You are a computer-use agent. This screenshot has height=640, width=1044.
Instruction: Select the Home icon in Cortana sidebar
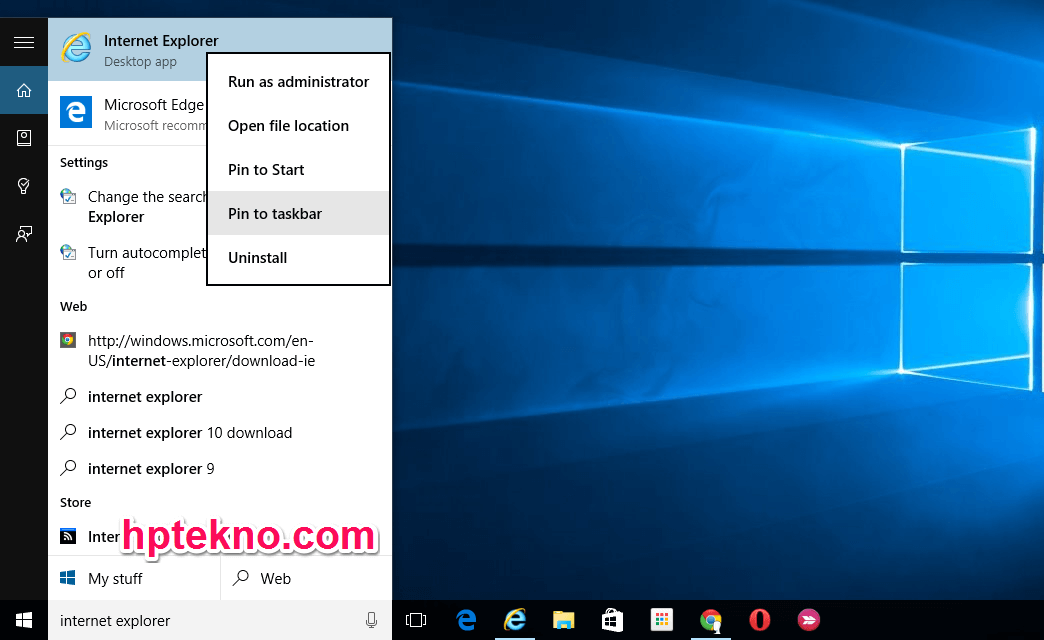(x=24, y=91)
